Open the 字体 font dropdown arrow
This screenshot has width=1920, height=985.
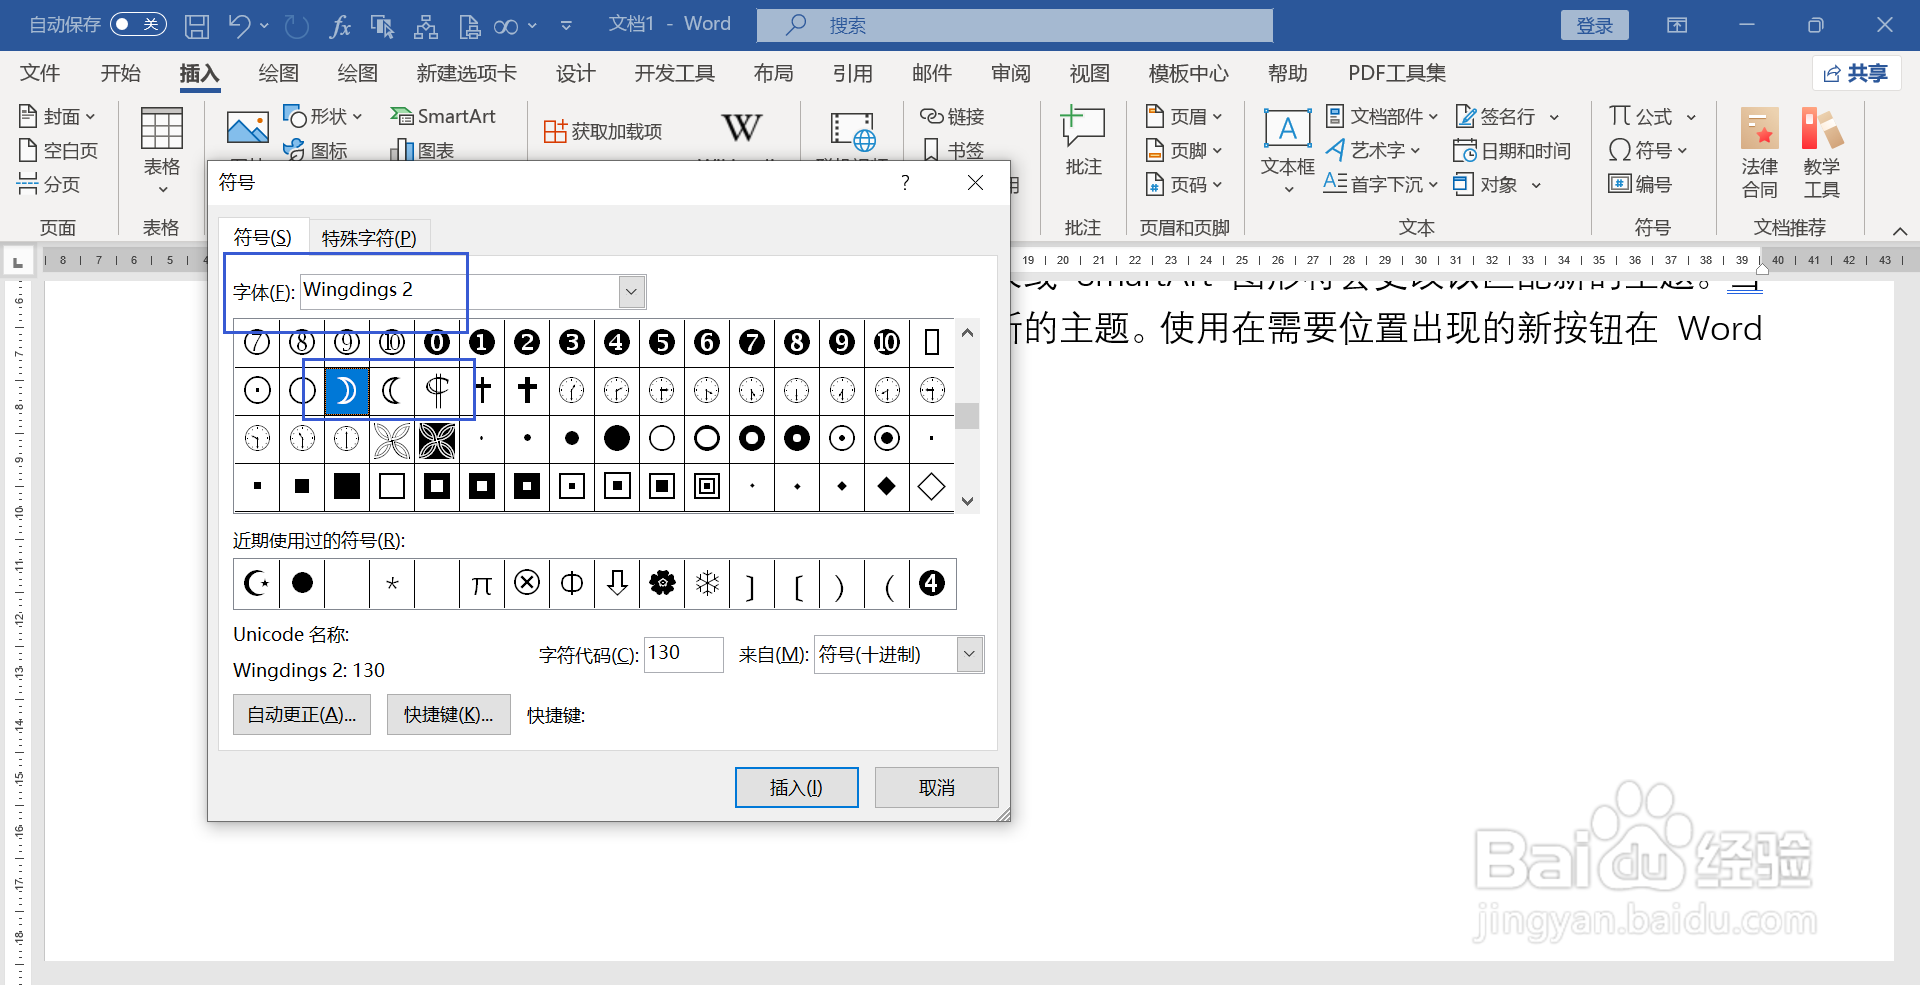(x=631, y=291)
